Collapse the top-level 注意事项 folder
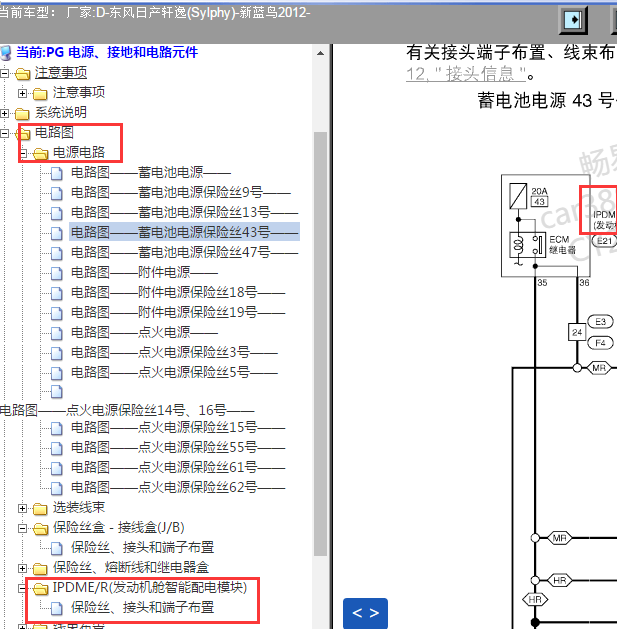This screenshot has height=629, width=617. (x=4, y=73)
